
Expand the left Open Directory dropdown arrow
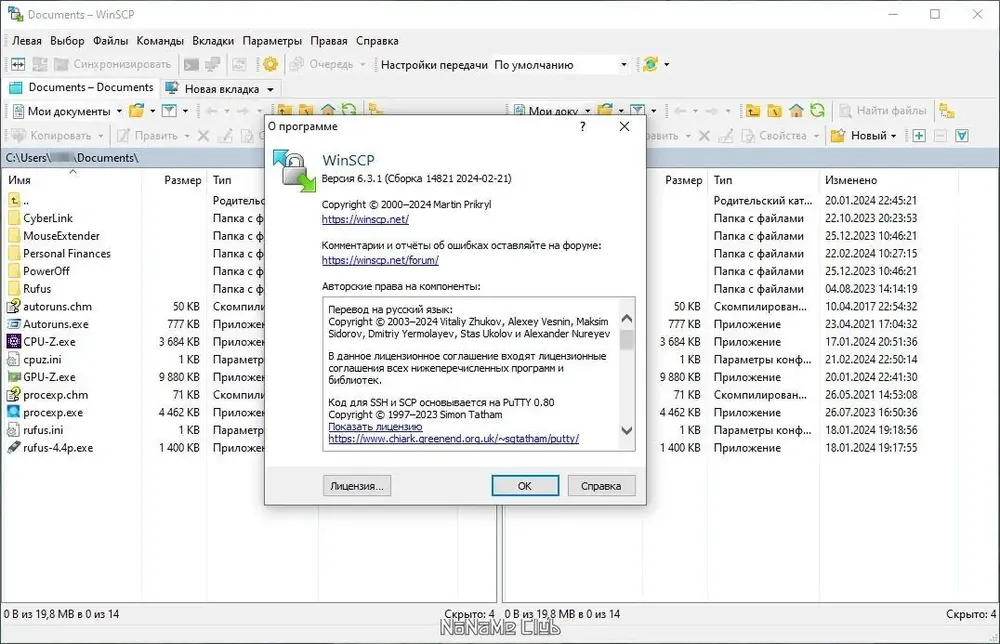coord(152,111)
